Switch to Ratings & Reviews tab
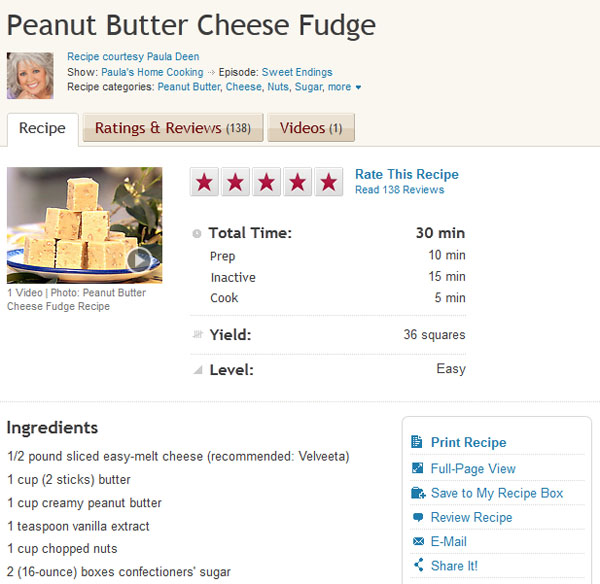Image resolution: width=600 pixels, height=584 pixels. (173, 128)
